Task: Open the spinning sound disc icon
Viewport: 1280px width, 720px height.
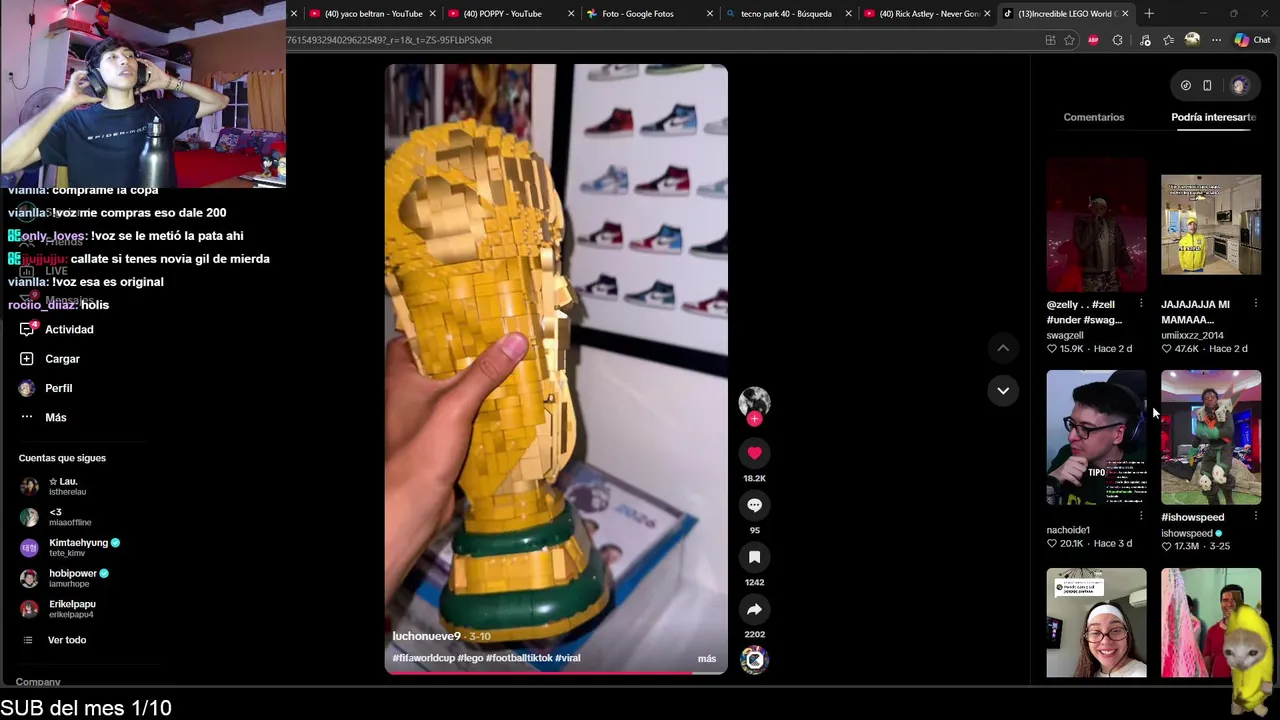Action: [754, 659]
